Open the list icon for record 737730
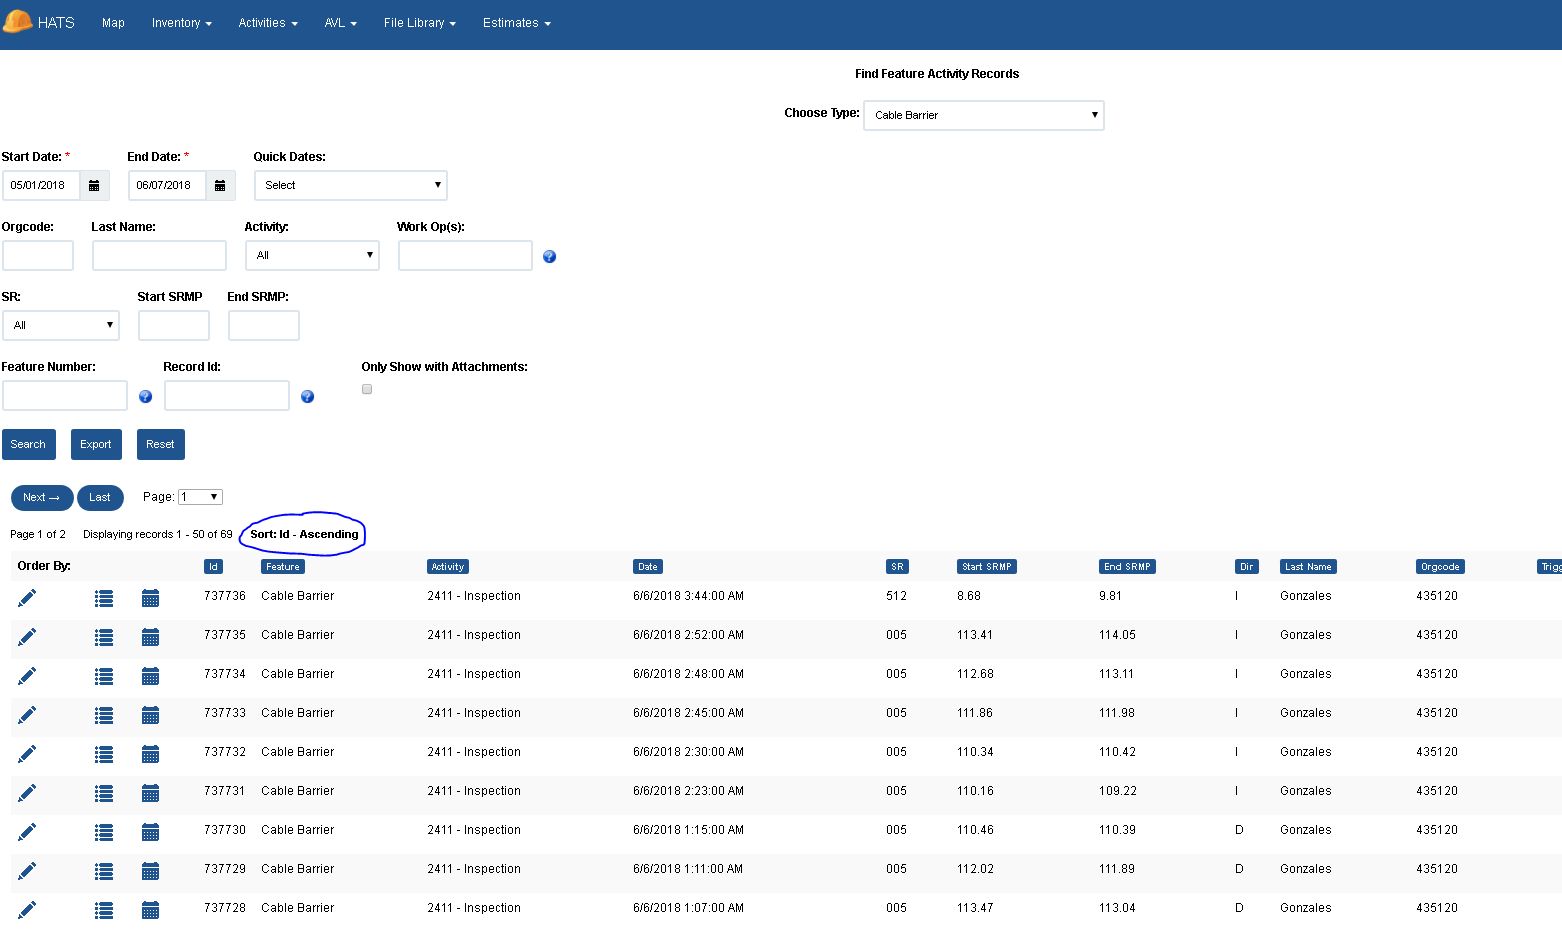 tap(104, 832)
